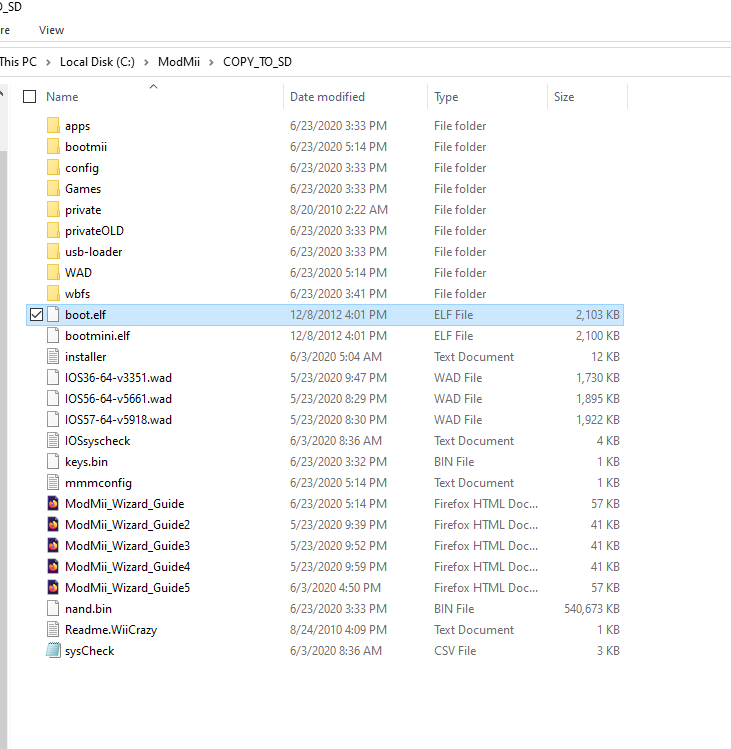The image size is (731, 749).
Task: Click the ModMii_Wizard_Guide3 Firefox icon
Action: pos(54,546)
